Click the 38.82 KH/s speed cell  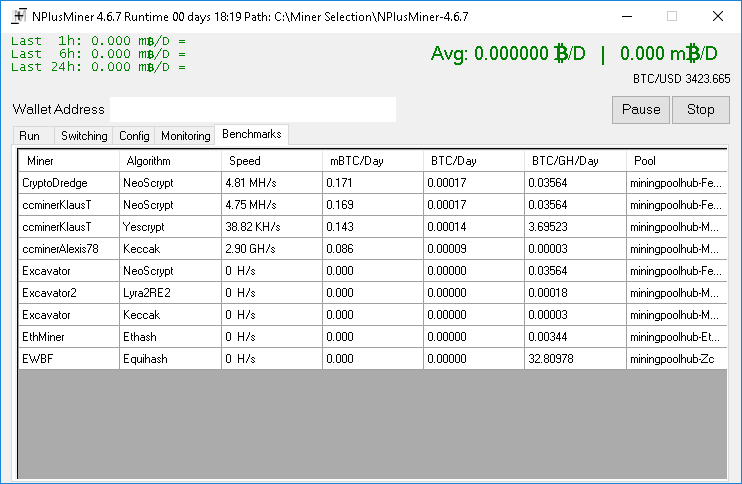tap(272, 227)
